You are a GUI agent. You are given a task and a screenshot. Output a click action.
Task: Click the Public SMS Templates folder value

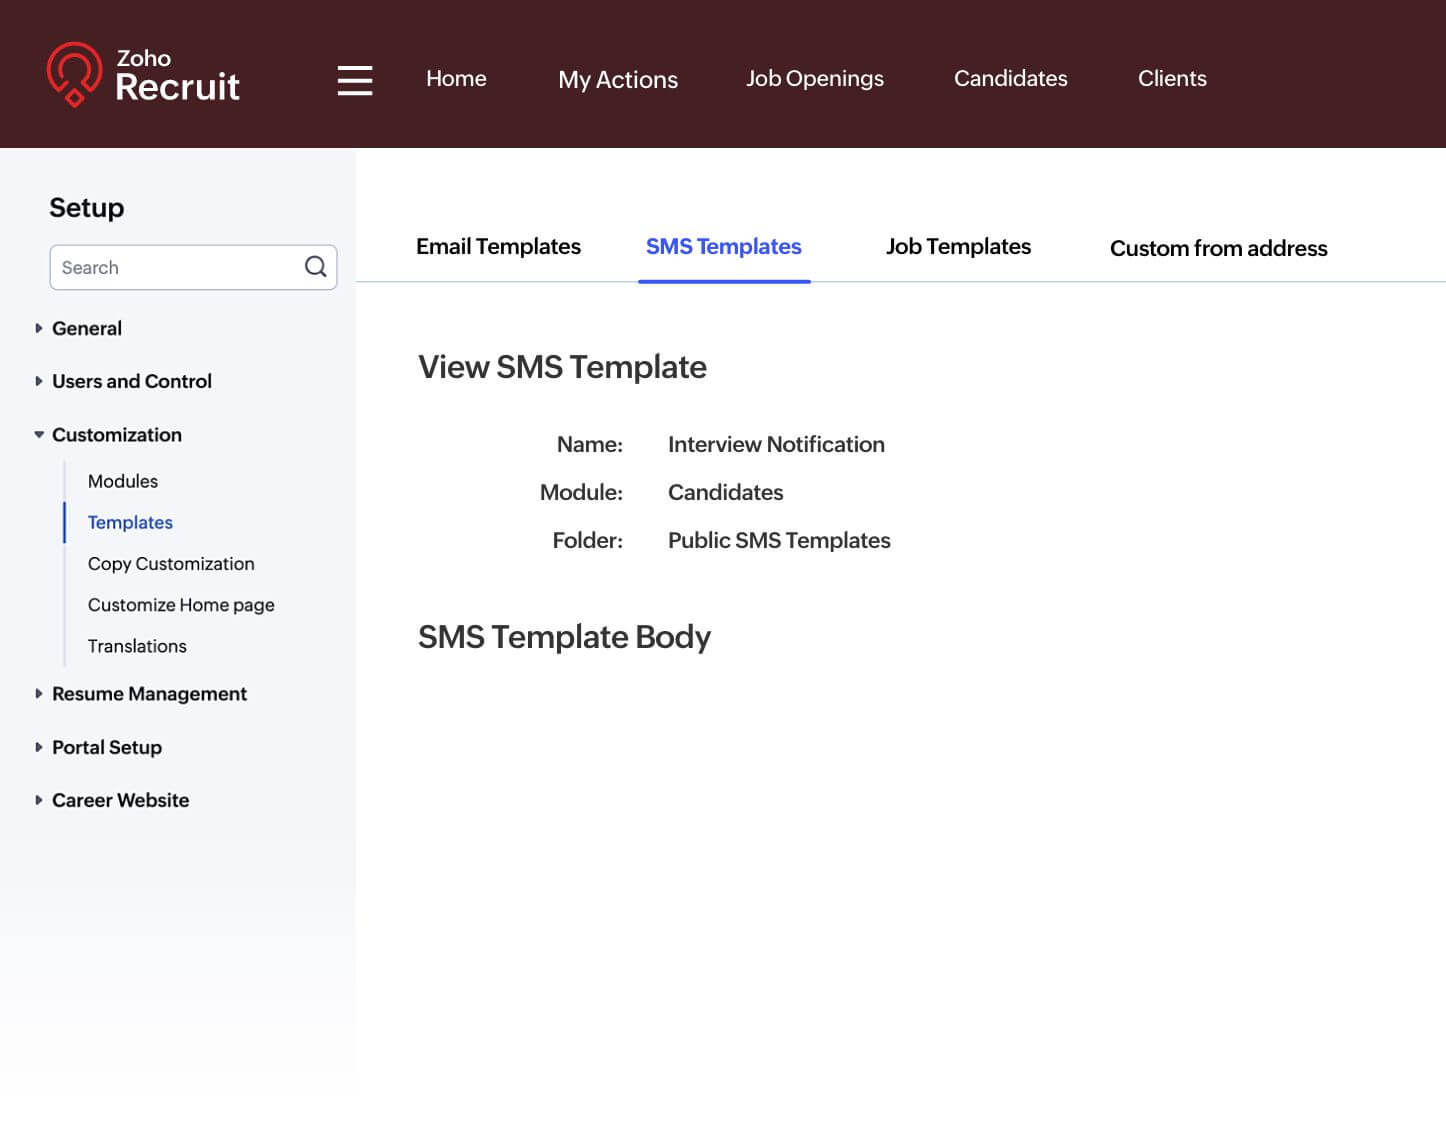click(779, 540)
